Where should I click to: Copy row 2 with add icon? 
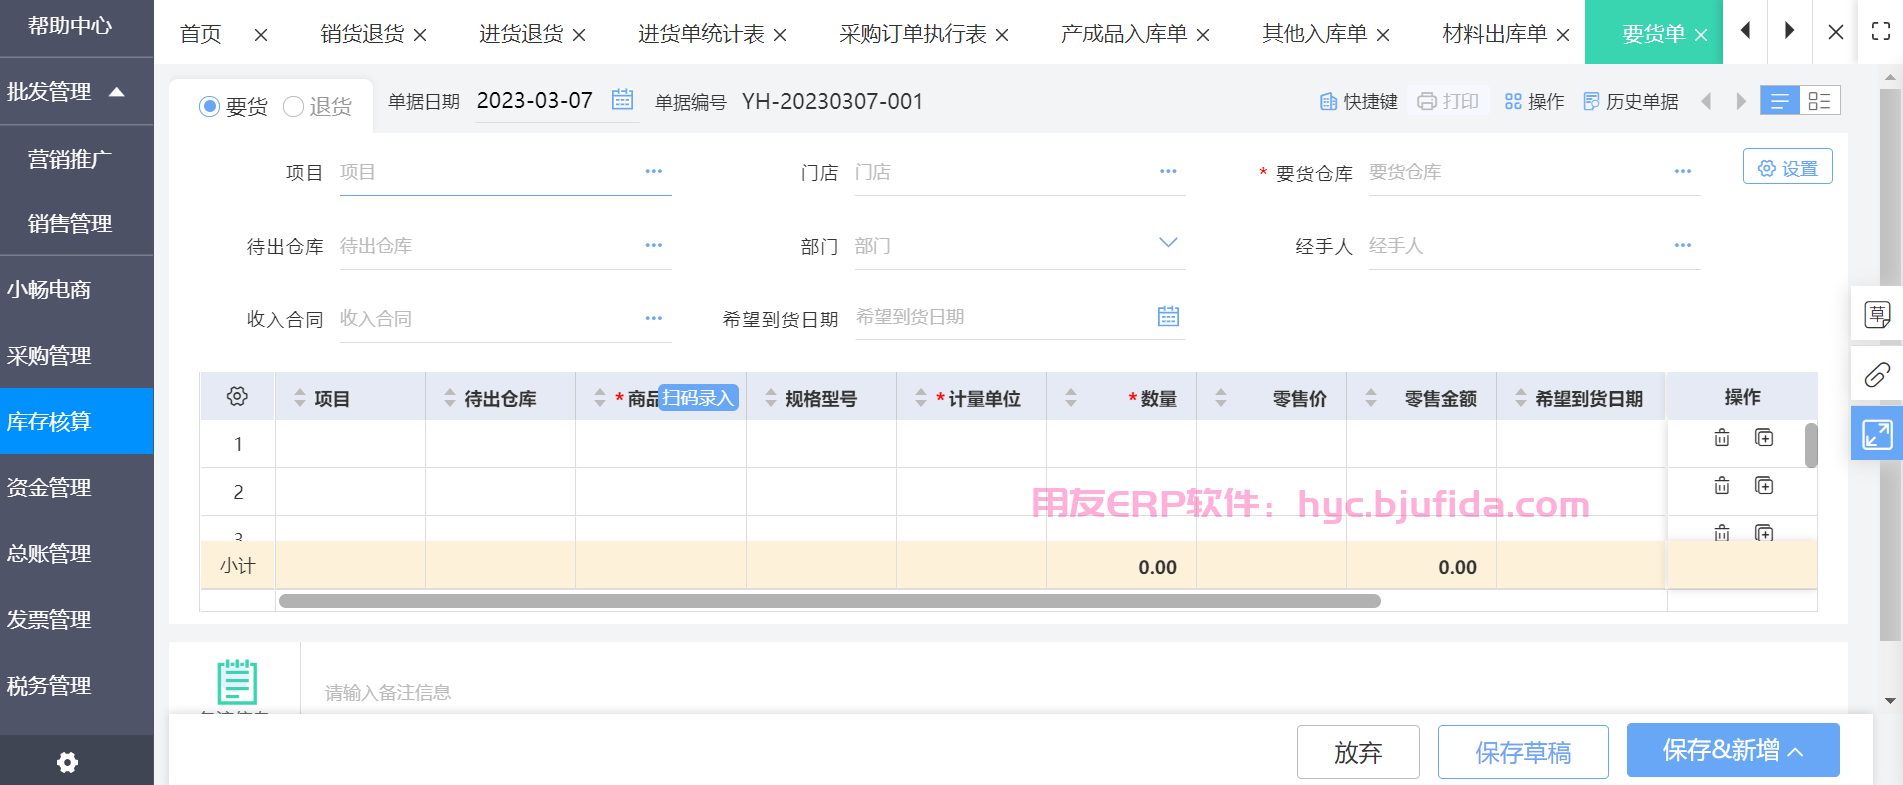tap(1764, 486)
